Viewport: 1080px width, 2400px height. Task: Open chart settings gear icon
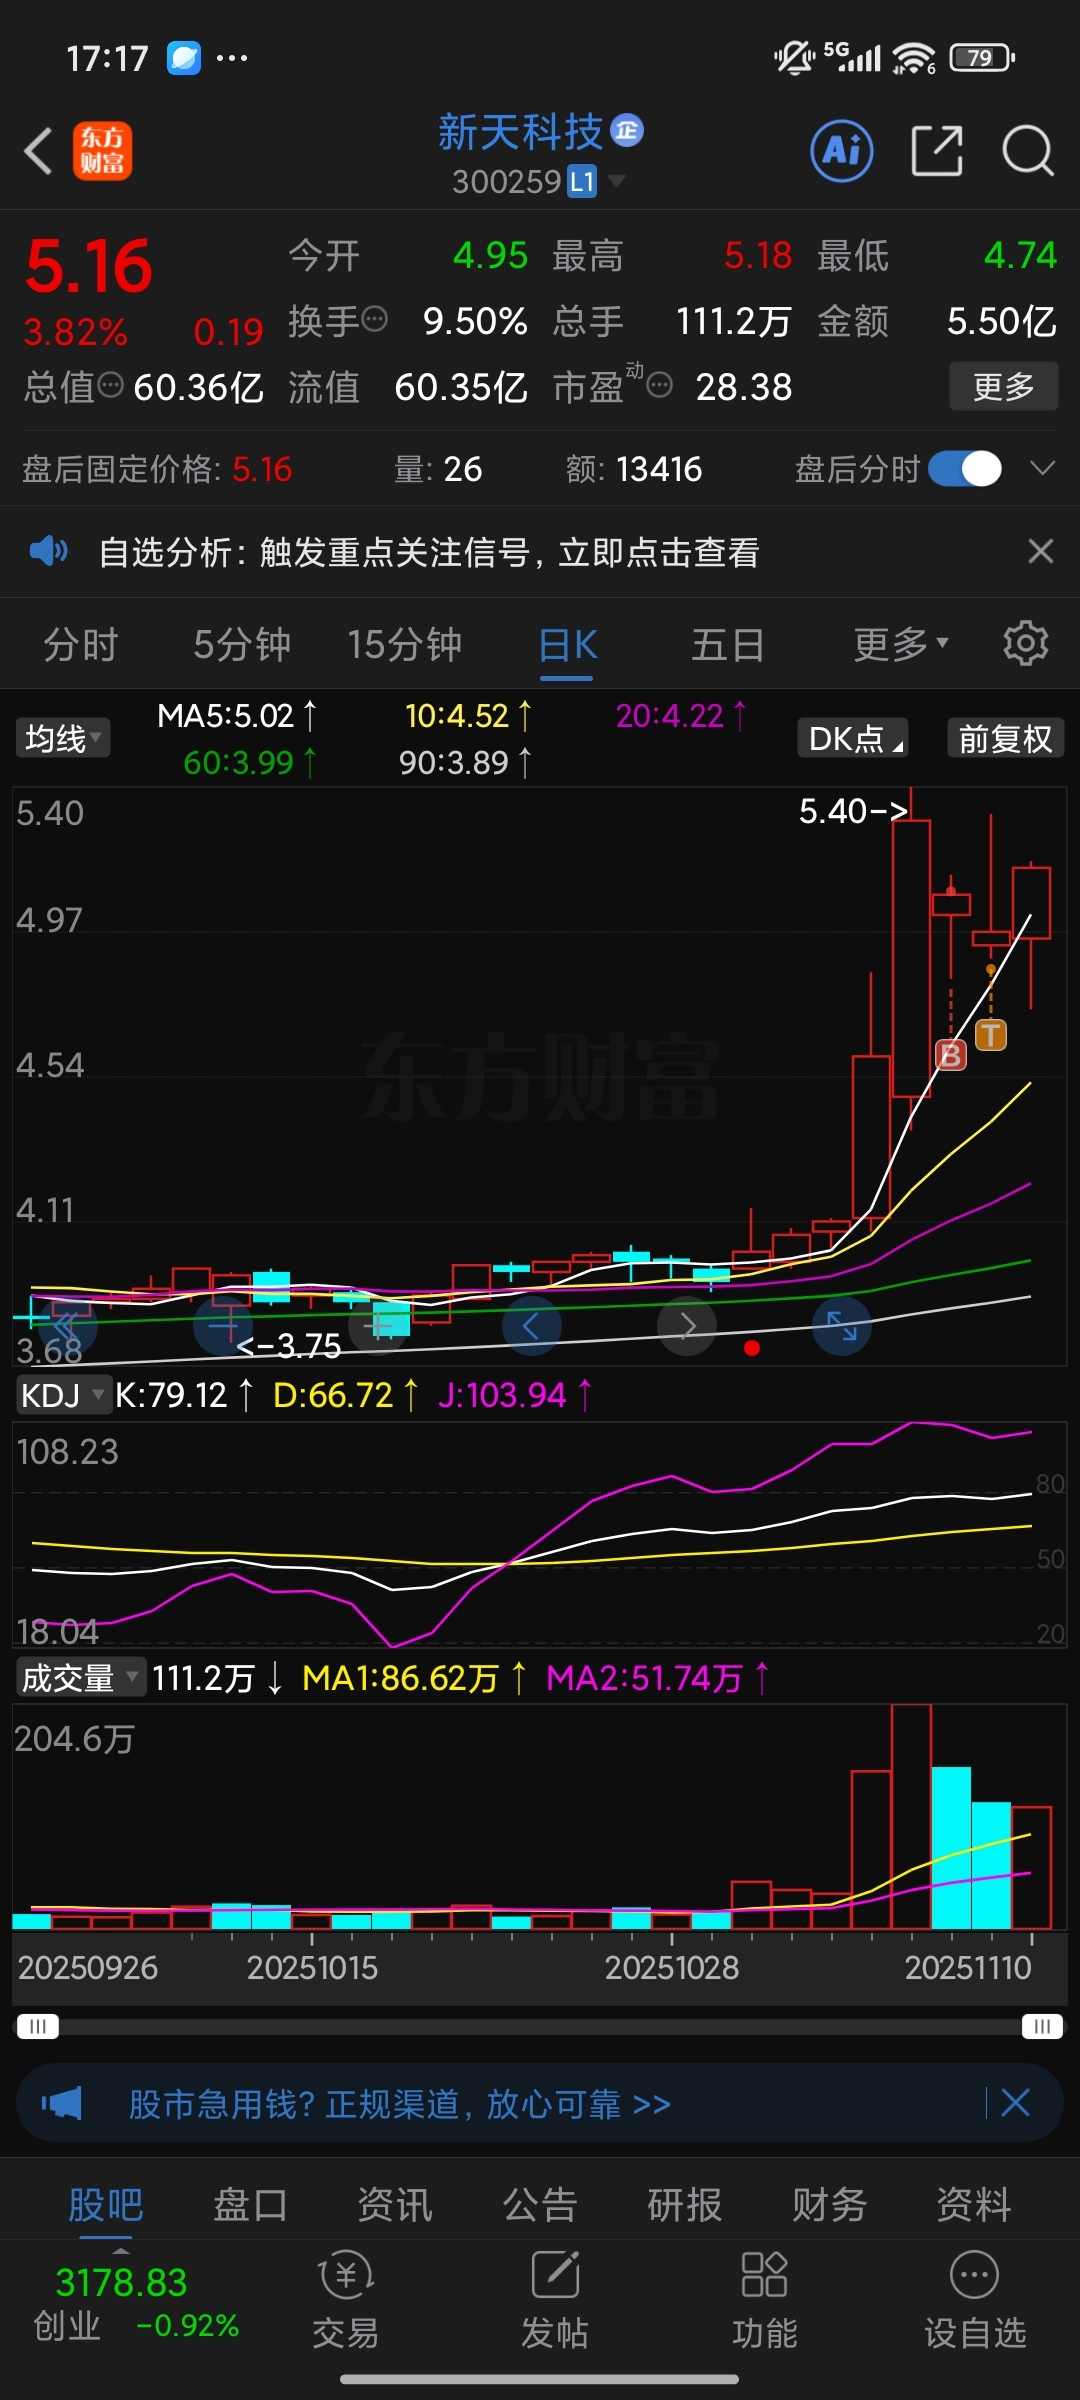tap(1026, 643)
